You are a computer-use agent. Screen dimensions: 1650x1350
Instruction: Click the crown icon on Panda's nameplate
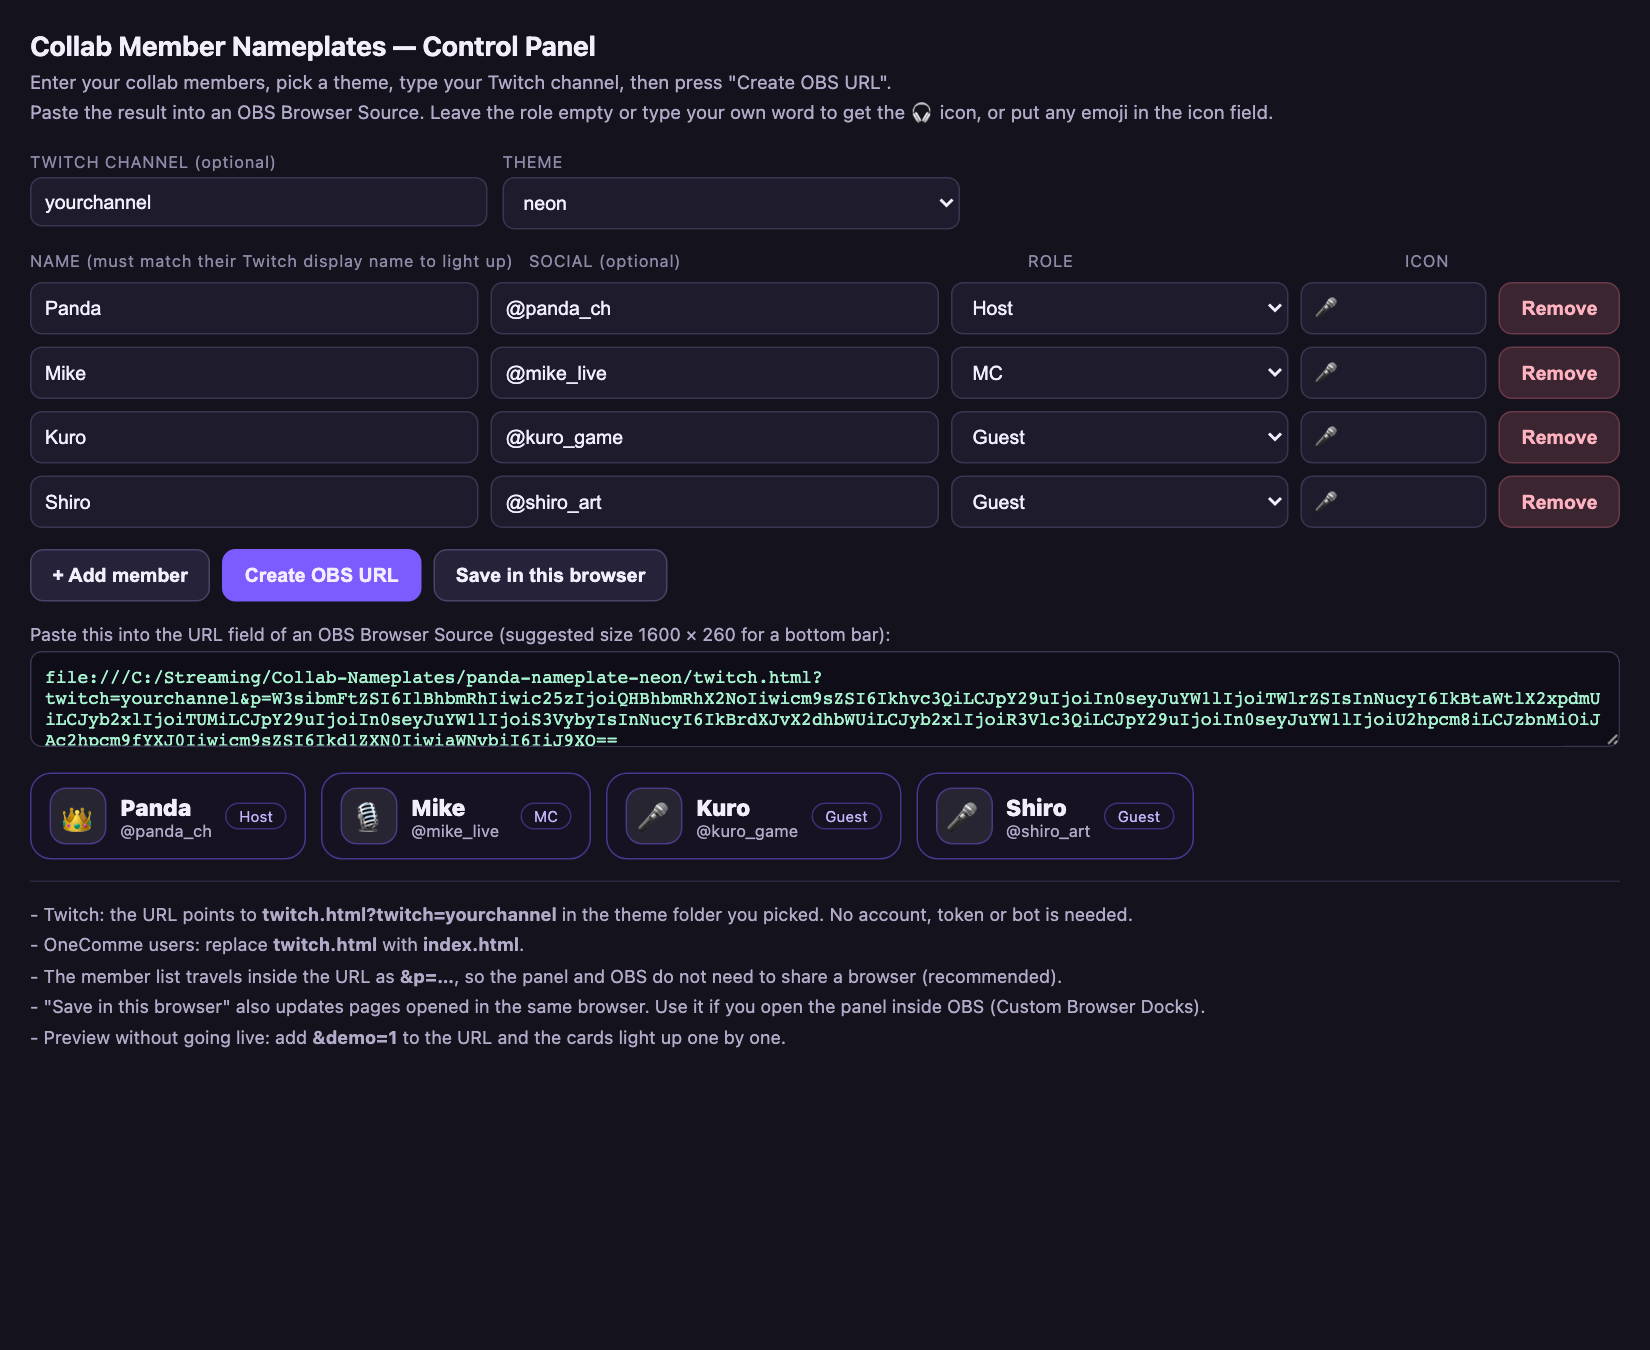click(x=78, y=817)
